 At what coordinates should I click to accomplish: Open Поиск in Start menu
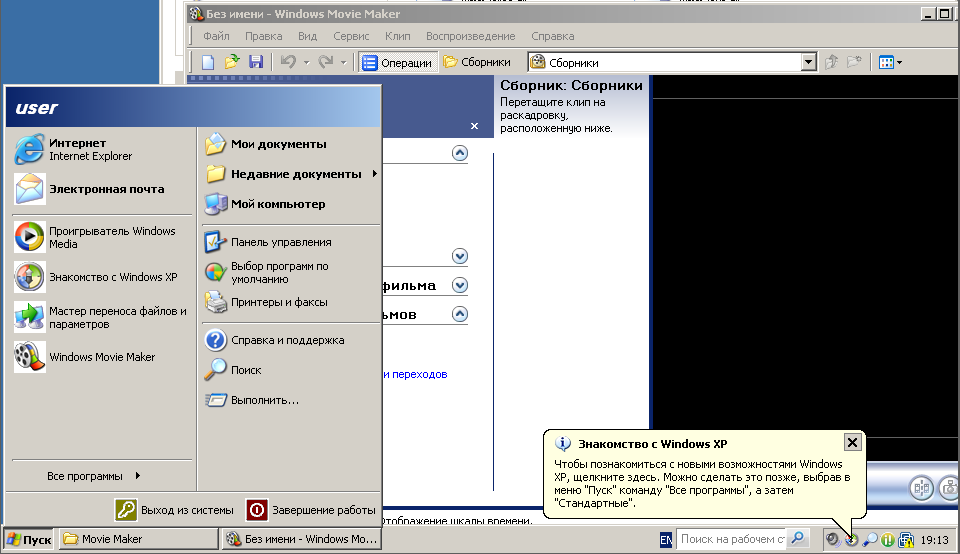tap(291, 370)
